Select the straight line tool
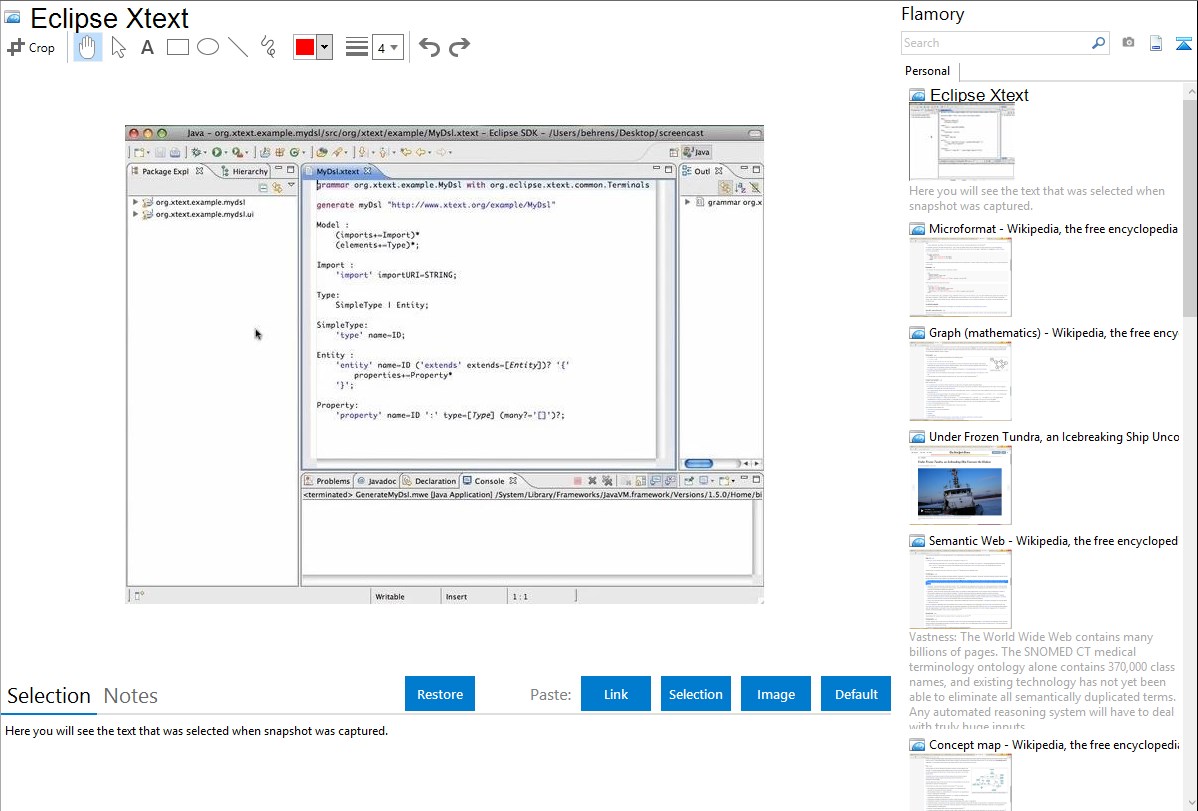The image size is (1198, 811). pyautogui.click(x=238, y=47)
